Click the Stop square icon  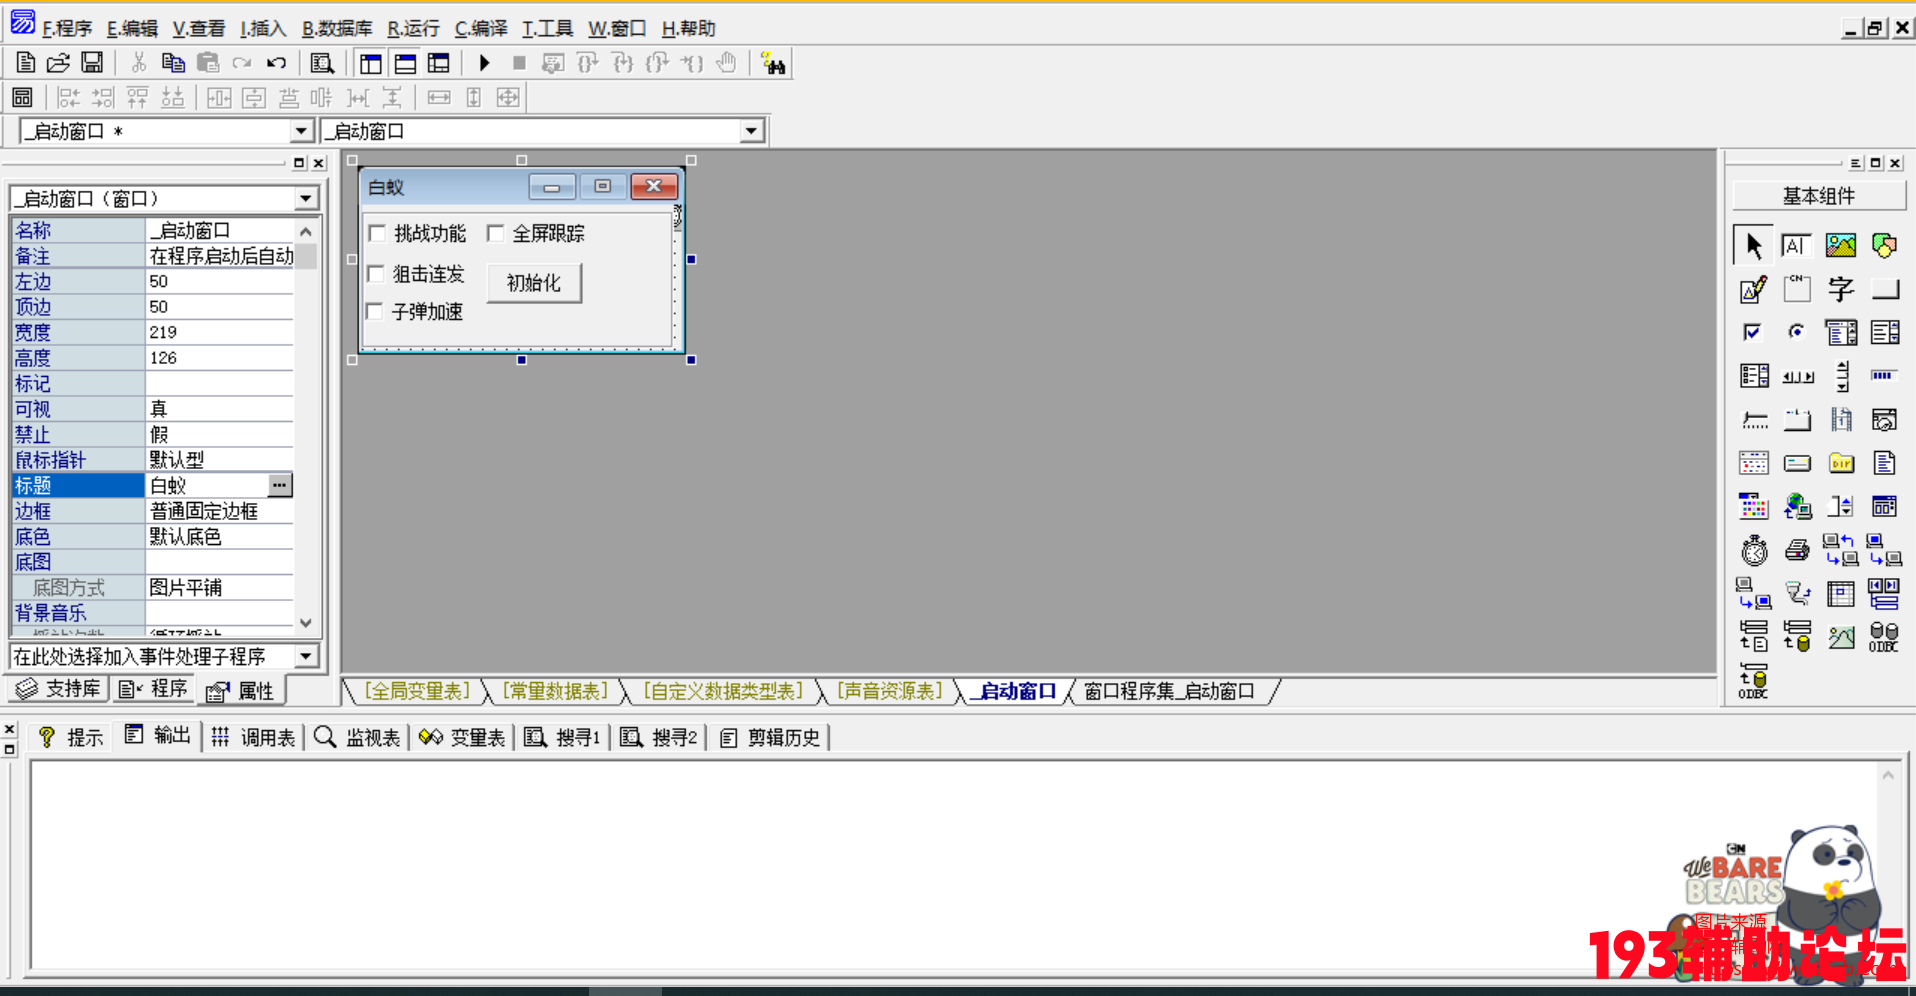click(x=518, y=63)
